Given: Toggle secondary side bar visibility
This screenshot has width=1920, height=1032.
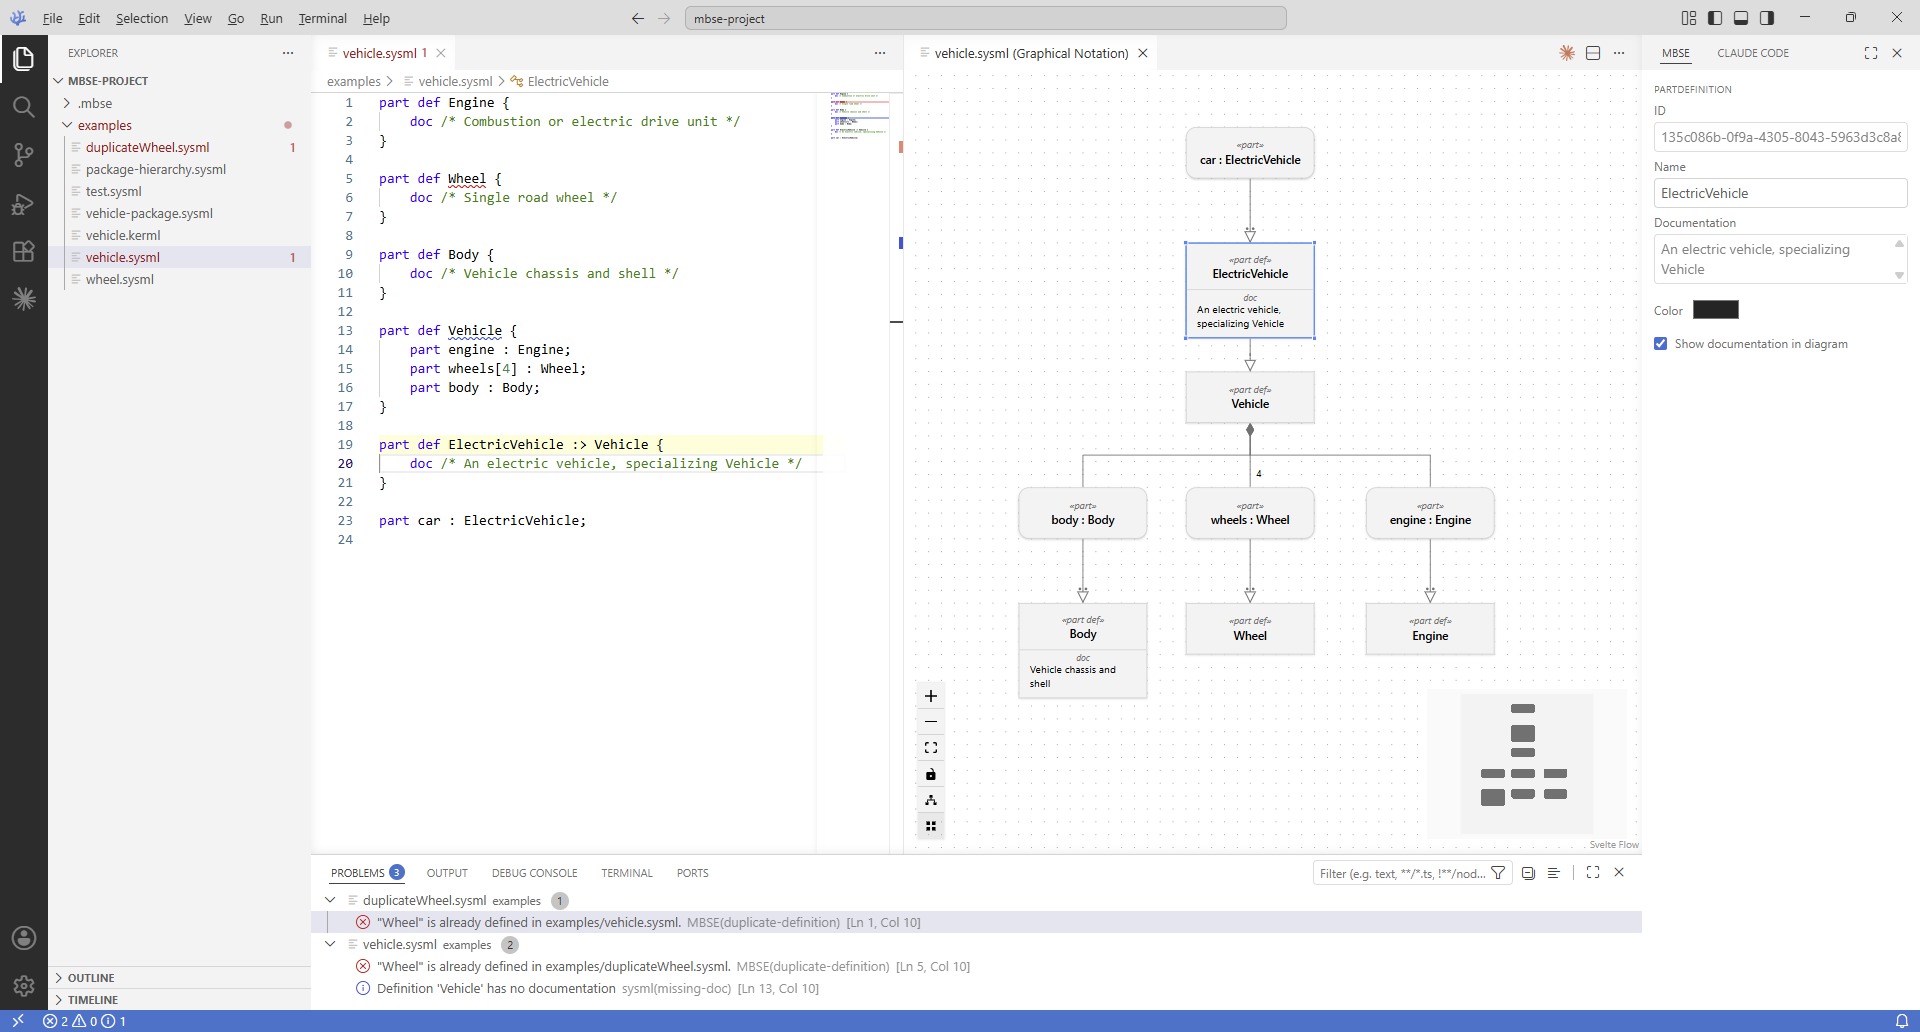Looking at the screenshot, I should click(x=1767, y=18).
